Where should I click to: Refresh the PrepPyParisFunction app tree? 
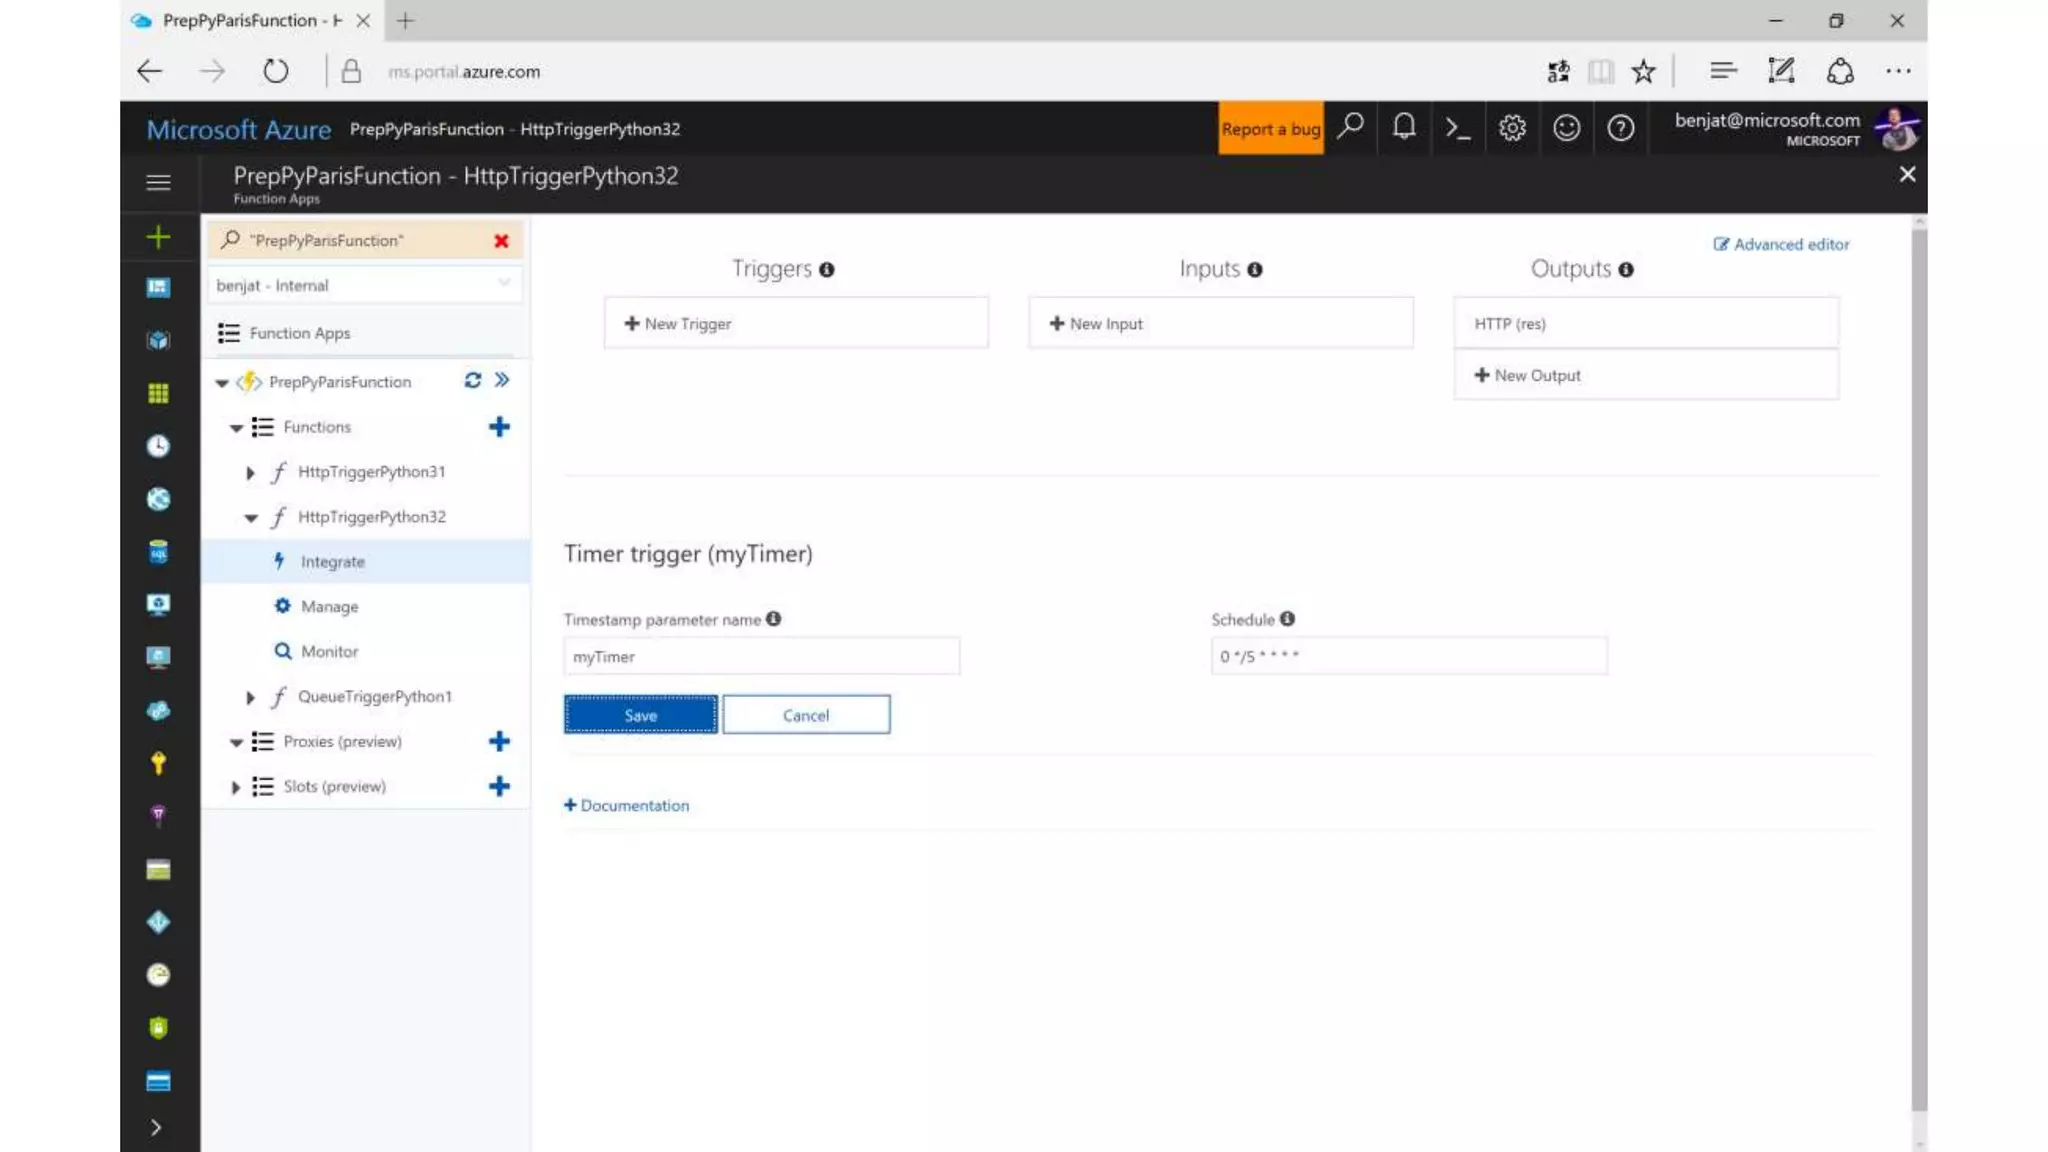pos(473,380)
